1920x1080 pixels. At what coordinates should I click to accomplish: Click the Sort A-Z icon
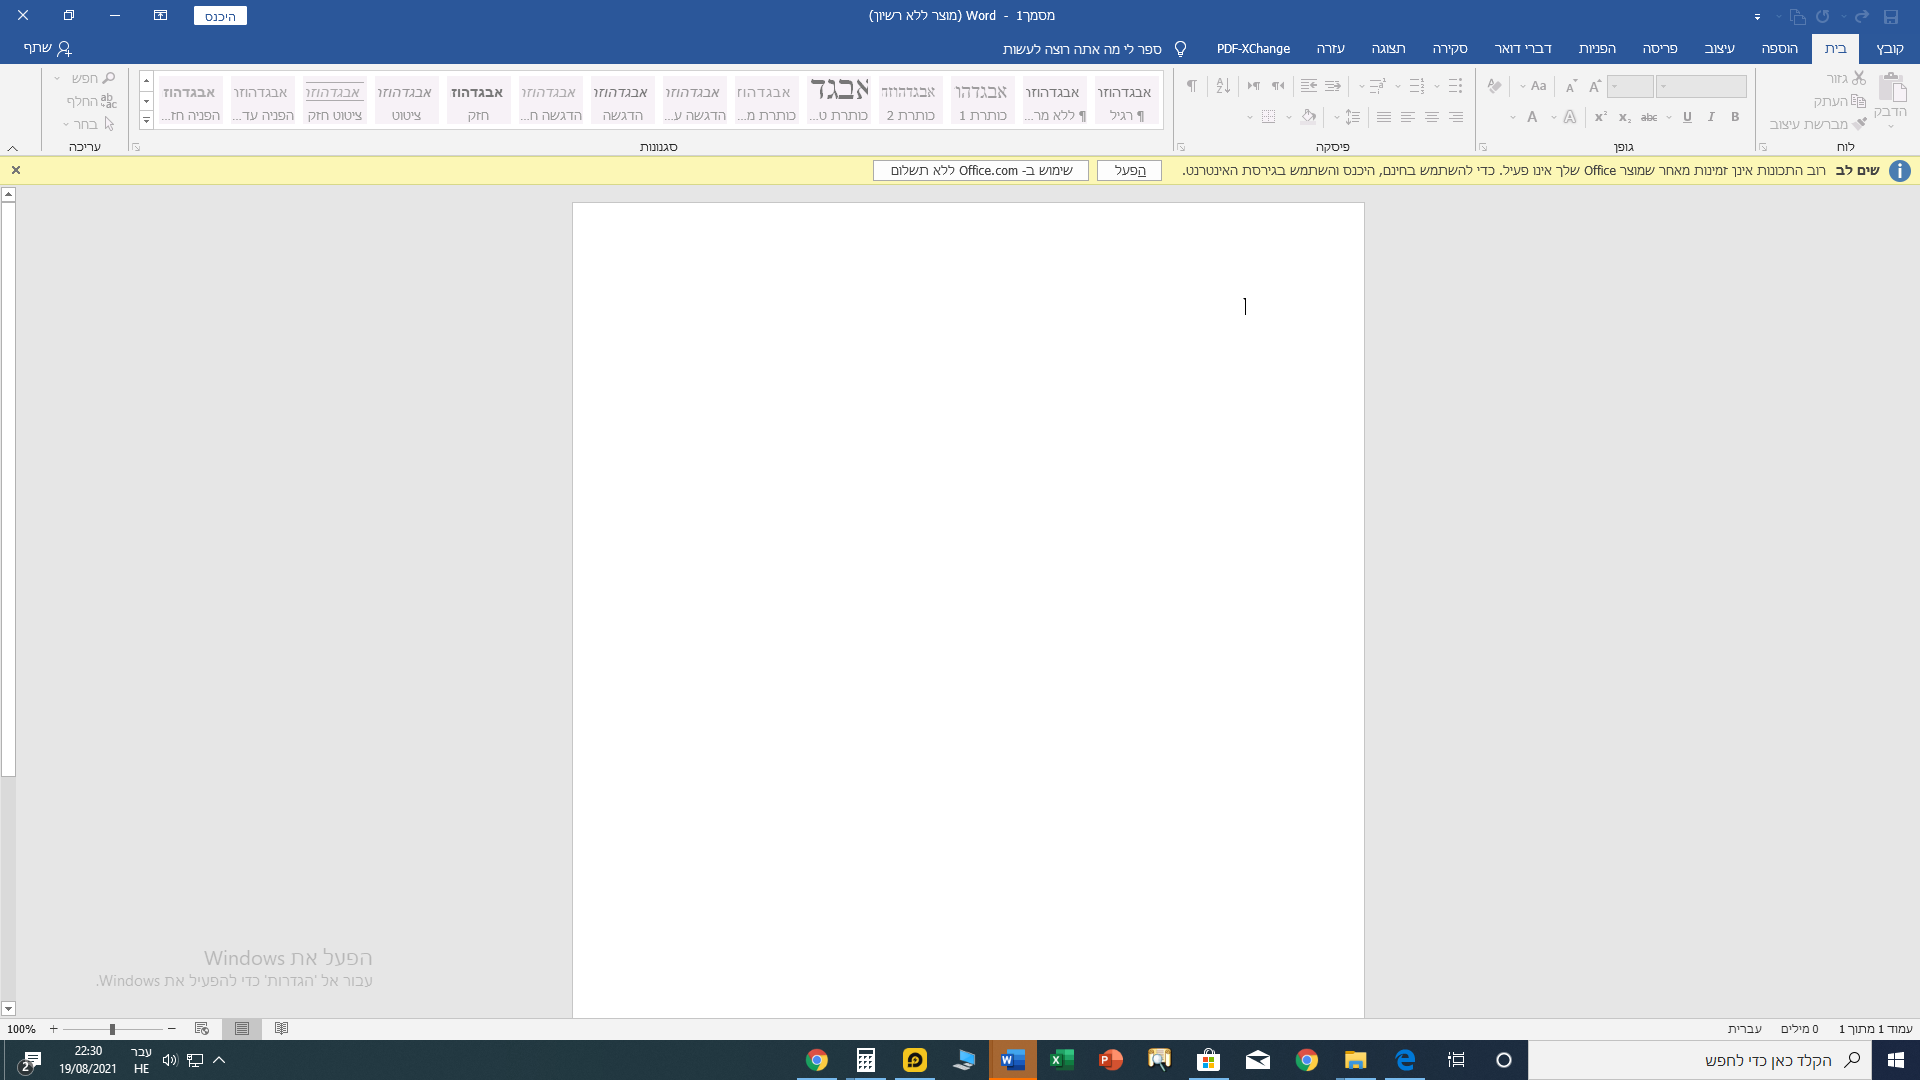click(1223, 86)
